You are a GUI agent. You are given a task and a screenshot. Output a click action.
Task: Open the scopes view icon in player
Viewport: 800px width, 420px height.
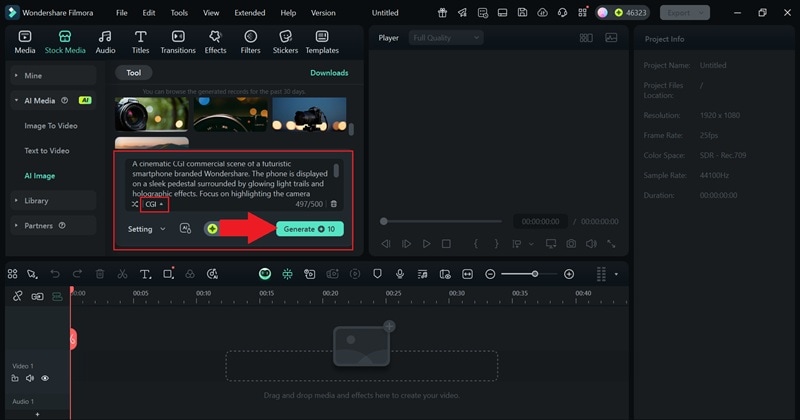[x=611, y=38]
